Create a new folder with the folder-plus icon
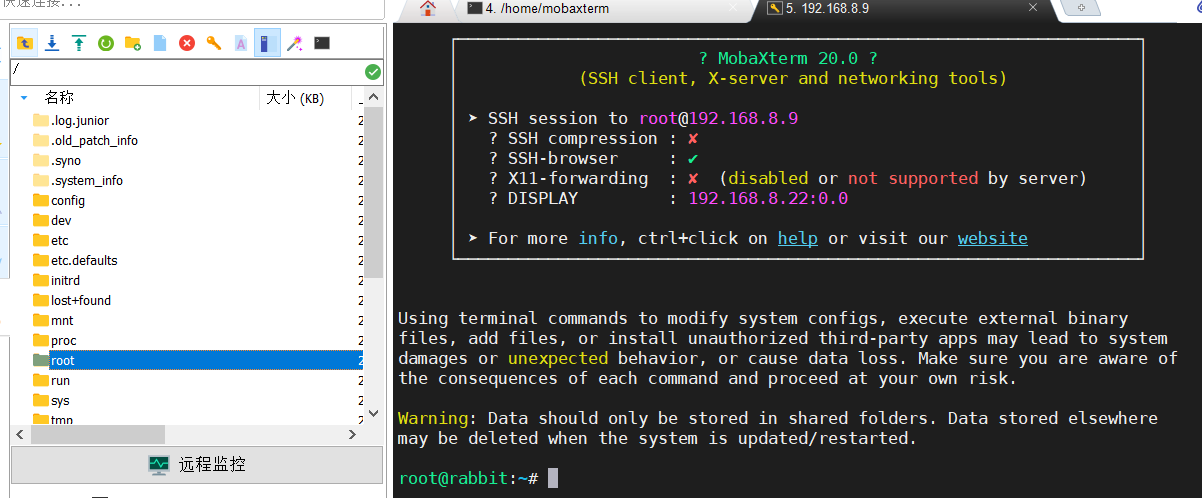 [x=132, y=43]
